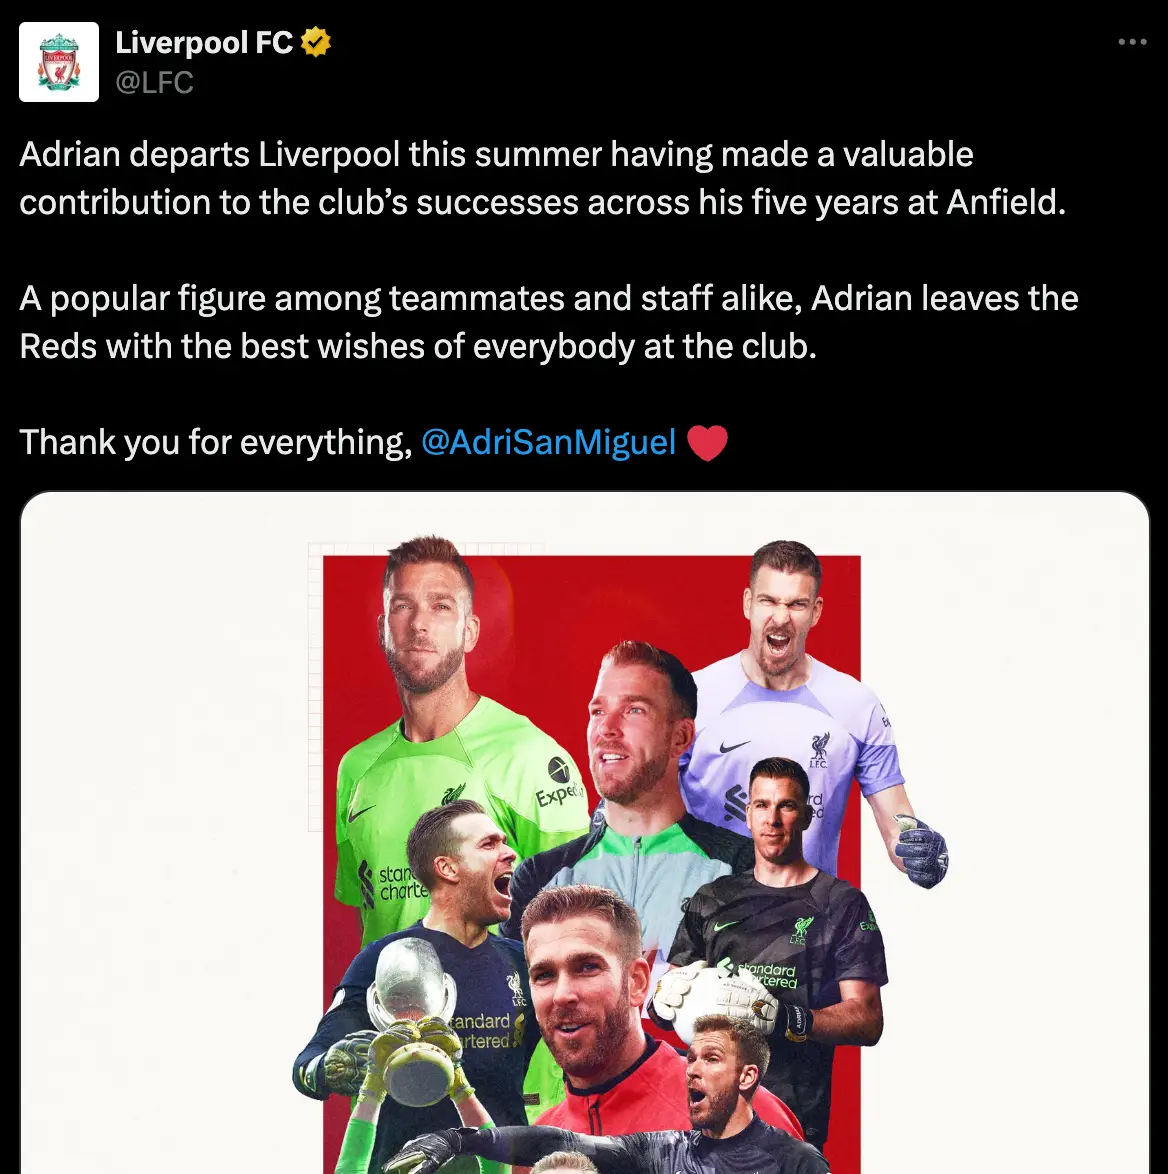Click the clenched blue goalkeeper glove
This screenshot has height=1174, width=1168.
click(922, 851)
